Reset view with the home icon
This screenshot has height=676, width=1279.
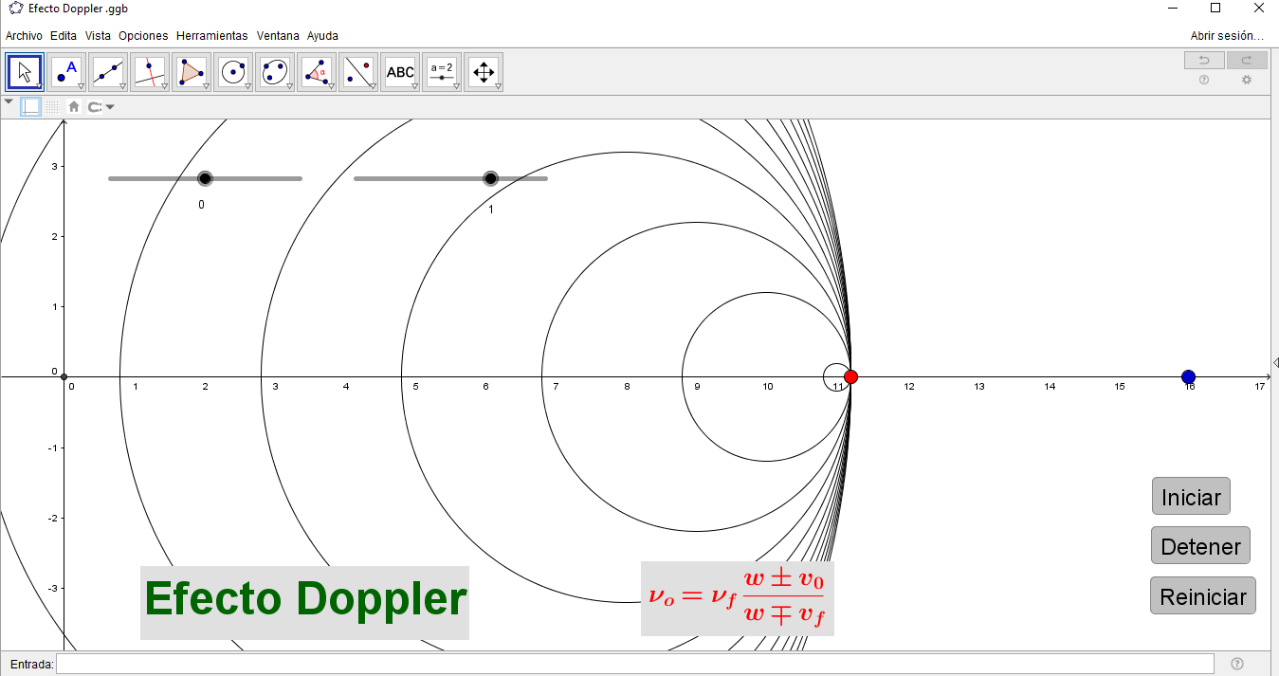click(x=74, y=107)
